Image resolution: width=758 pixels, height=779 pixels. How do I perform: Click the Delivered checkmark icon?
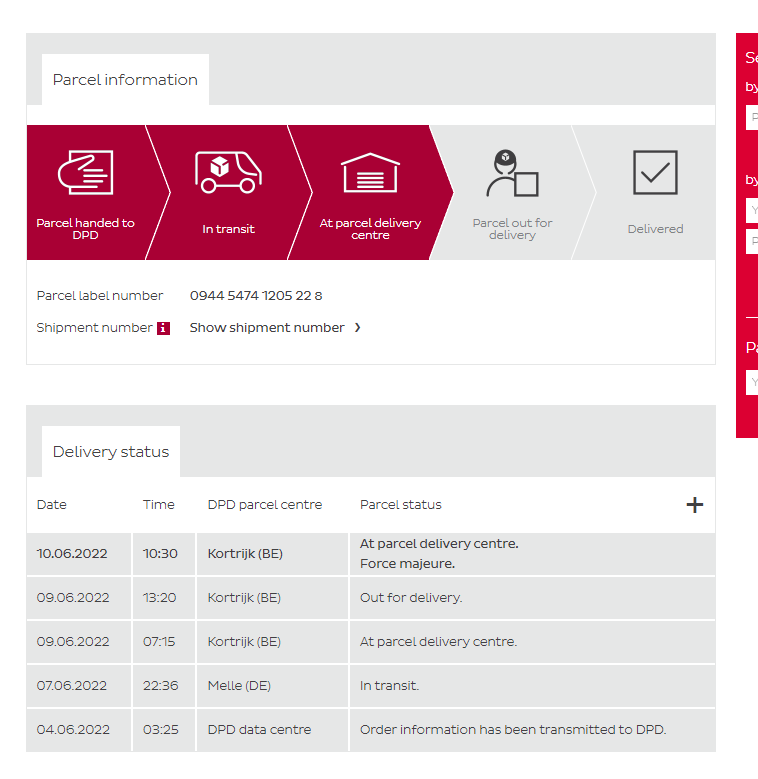point(655,172)
